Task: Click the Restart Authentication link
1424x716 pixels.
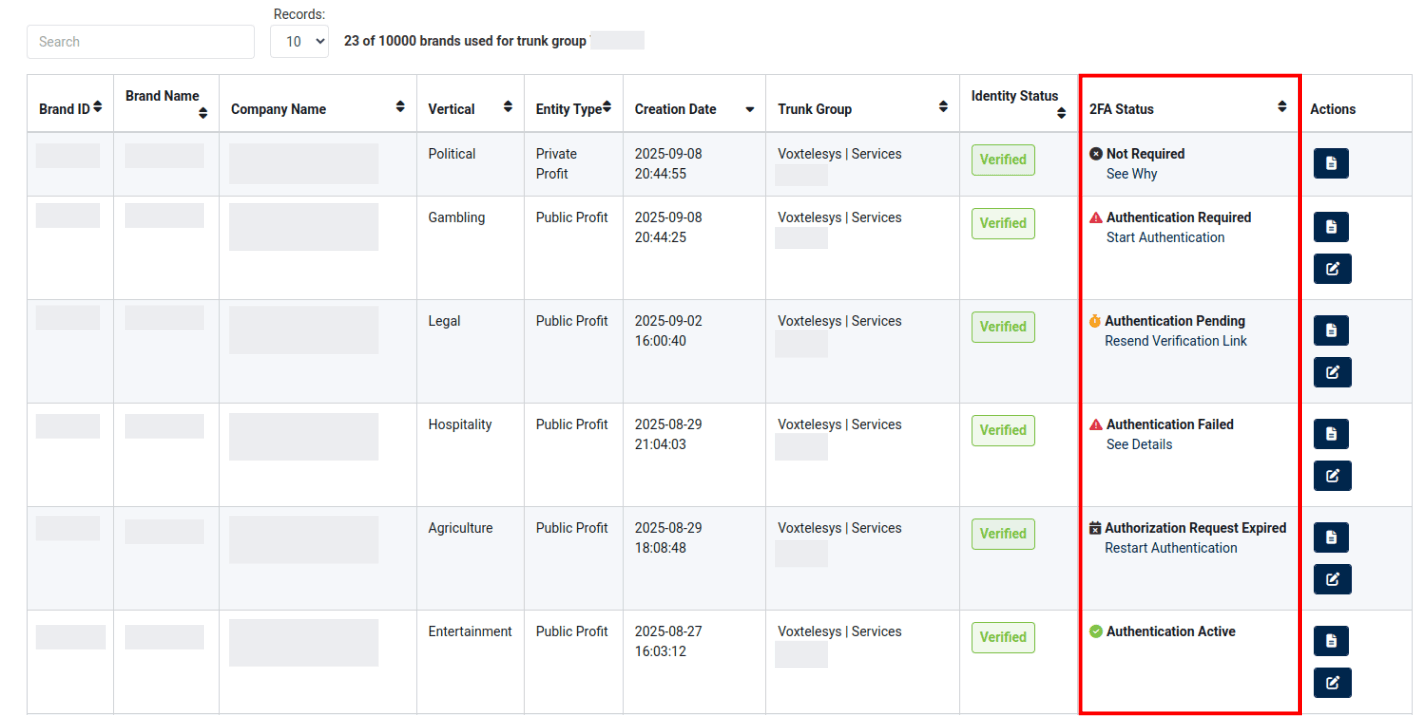Action: click(x=1170, y=548)
